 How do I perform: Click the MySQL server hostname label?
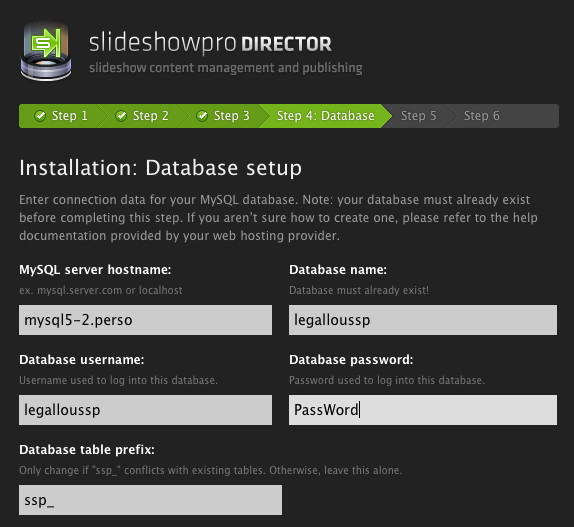click(95, 270)
